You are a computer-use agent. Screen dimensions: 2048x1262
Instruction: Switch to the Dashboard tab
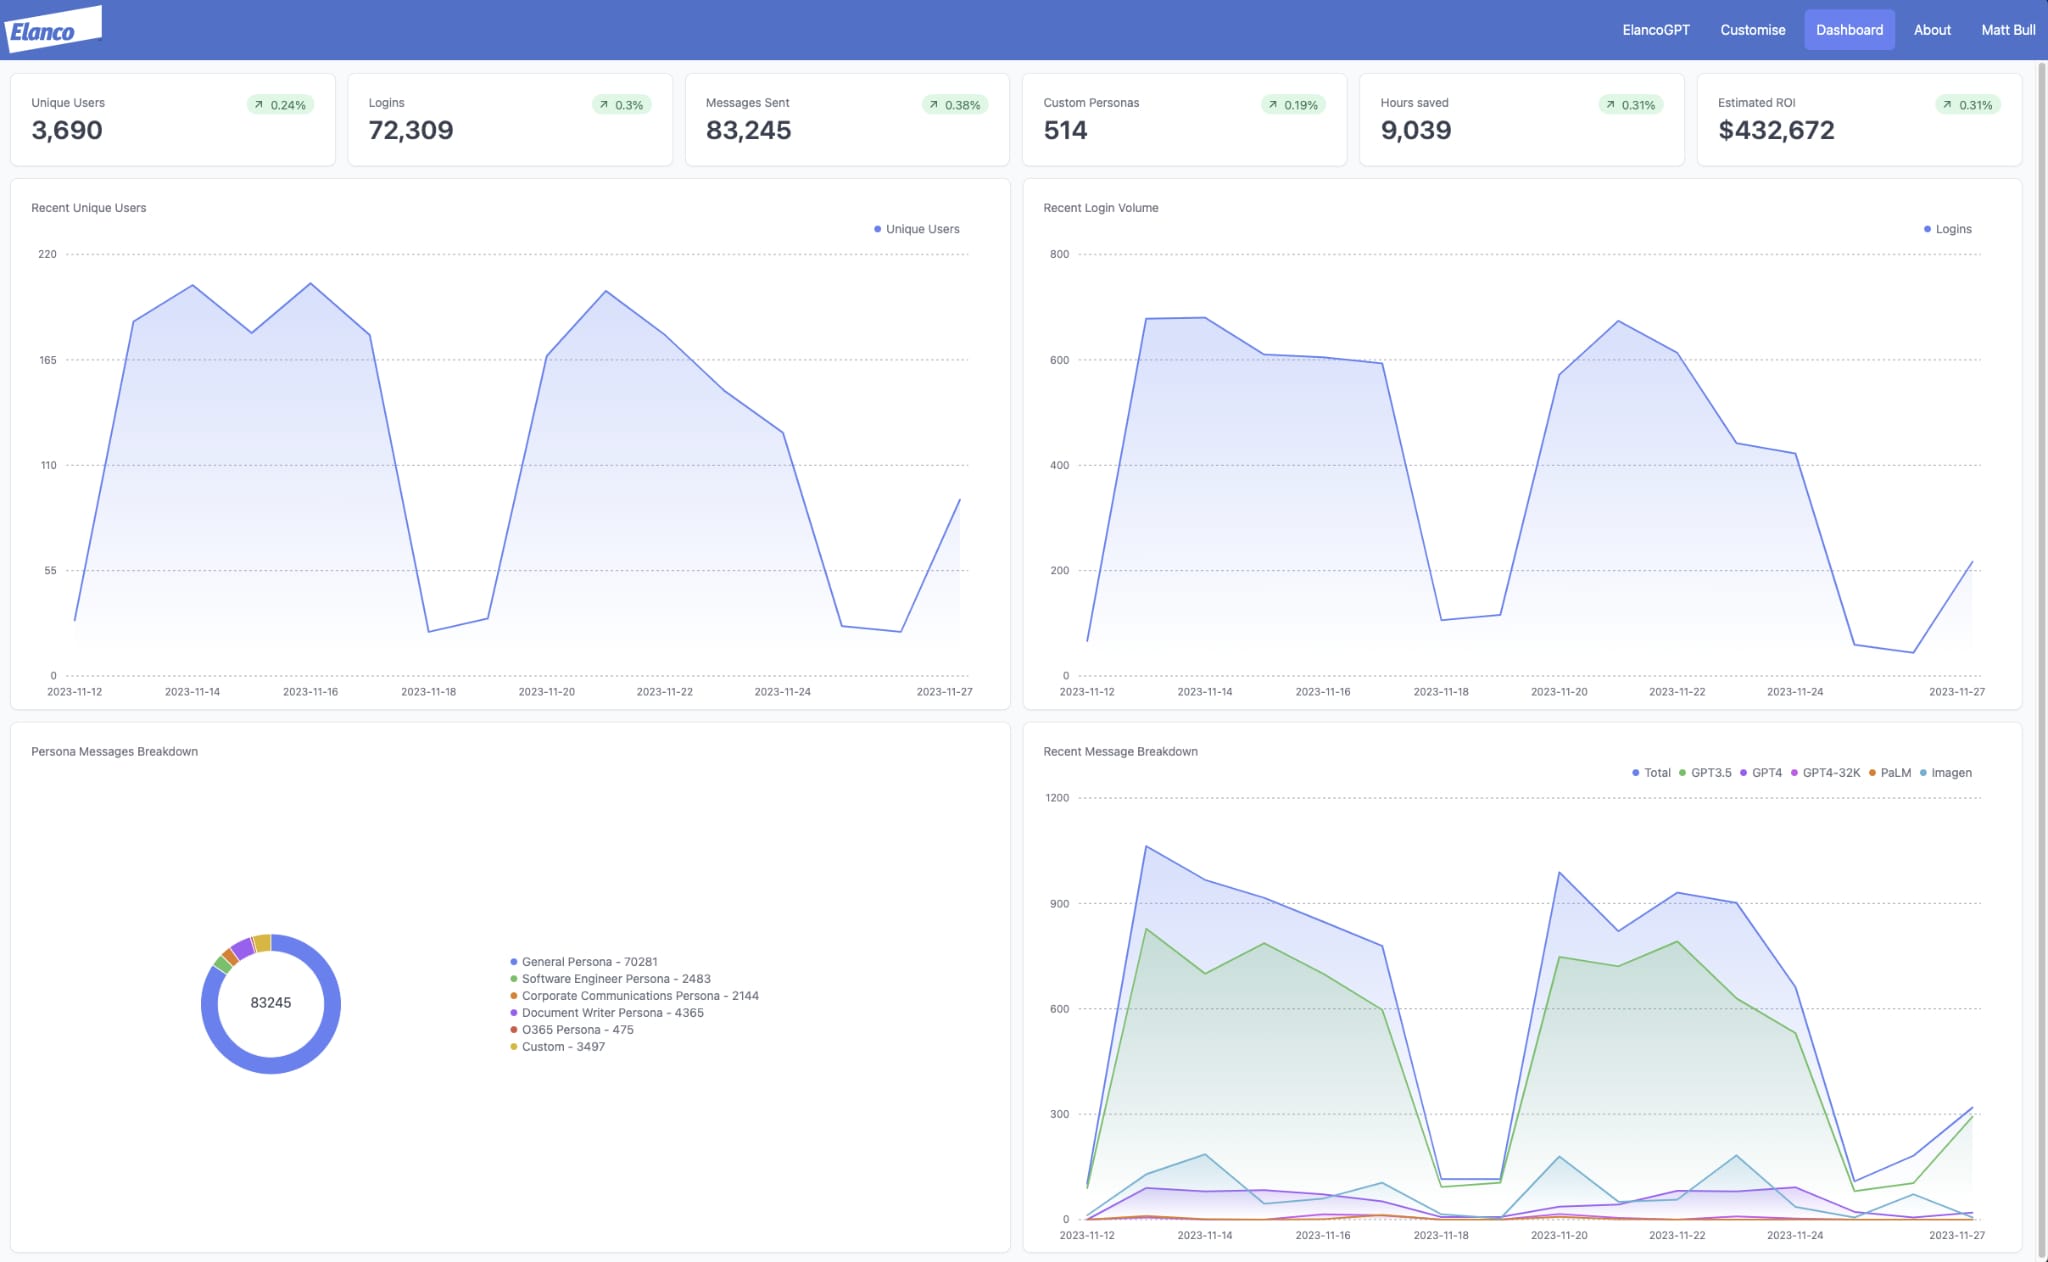[1849, 30]
